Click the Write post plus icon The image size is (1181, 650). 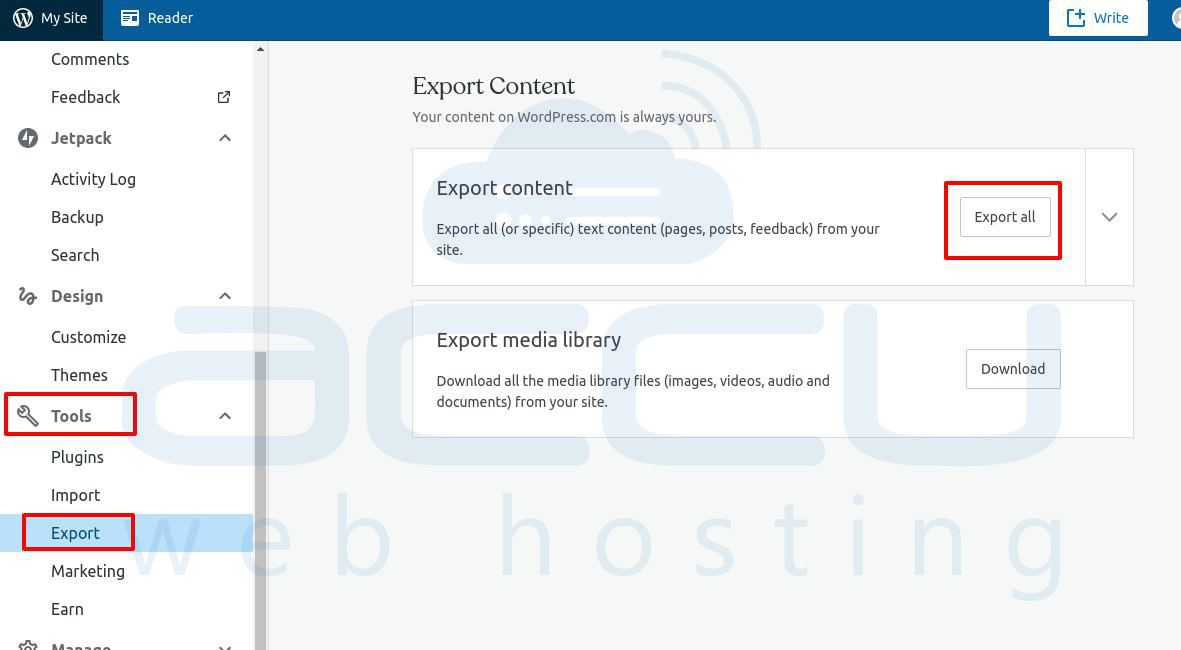(x=1076, y=18)
